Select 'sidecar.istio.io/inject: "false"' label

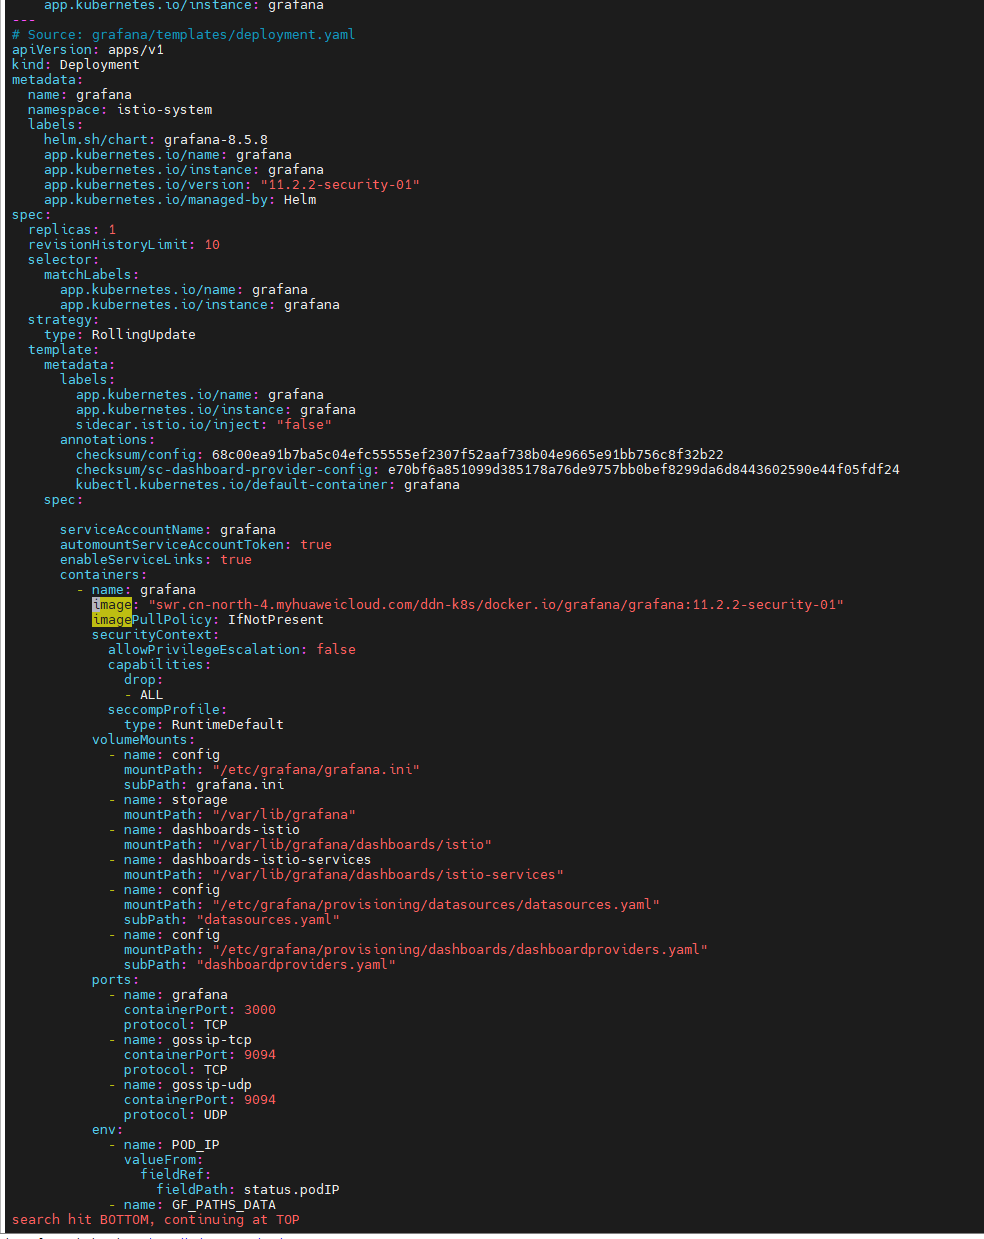click(204, 424)
